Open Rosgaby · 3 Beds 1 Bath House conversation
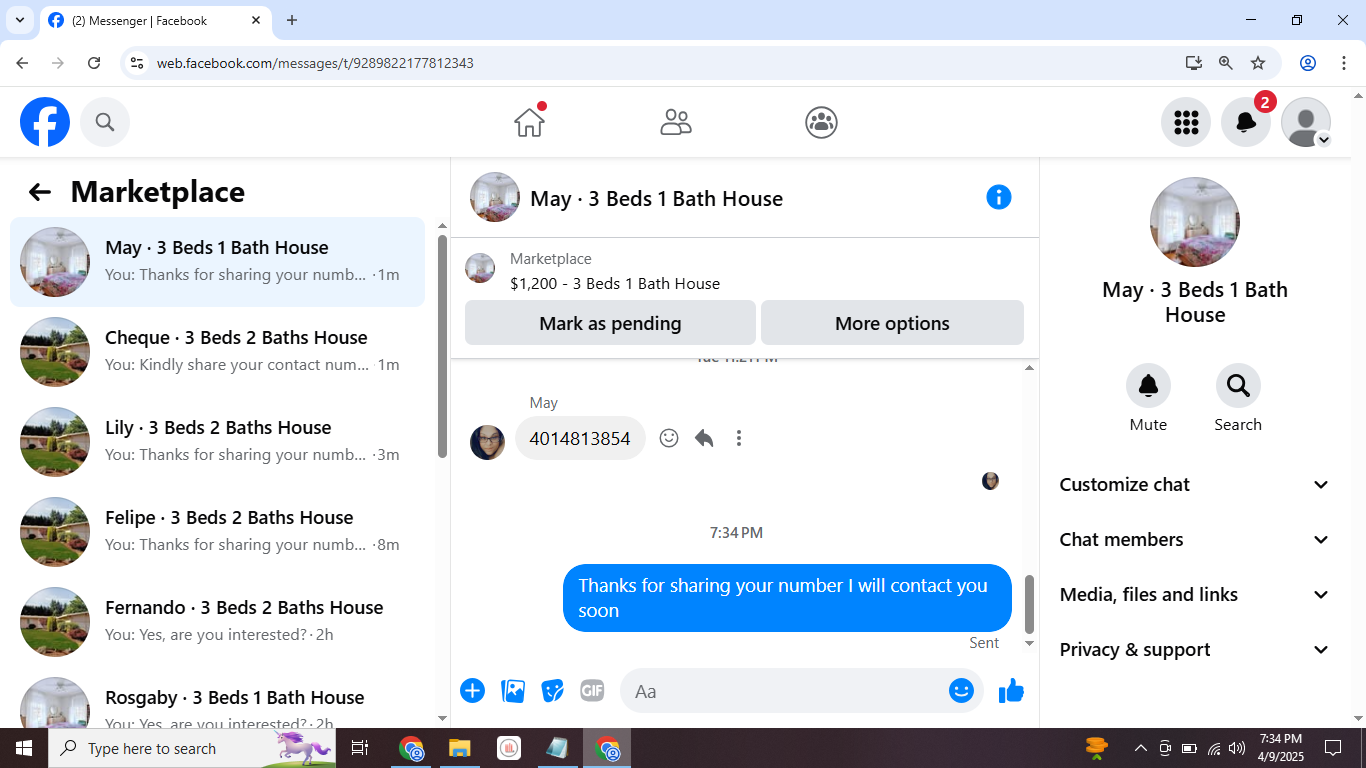 [x=218, y=700]
